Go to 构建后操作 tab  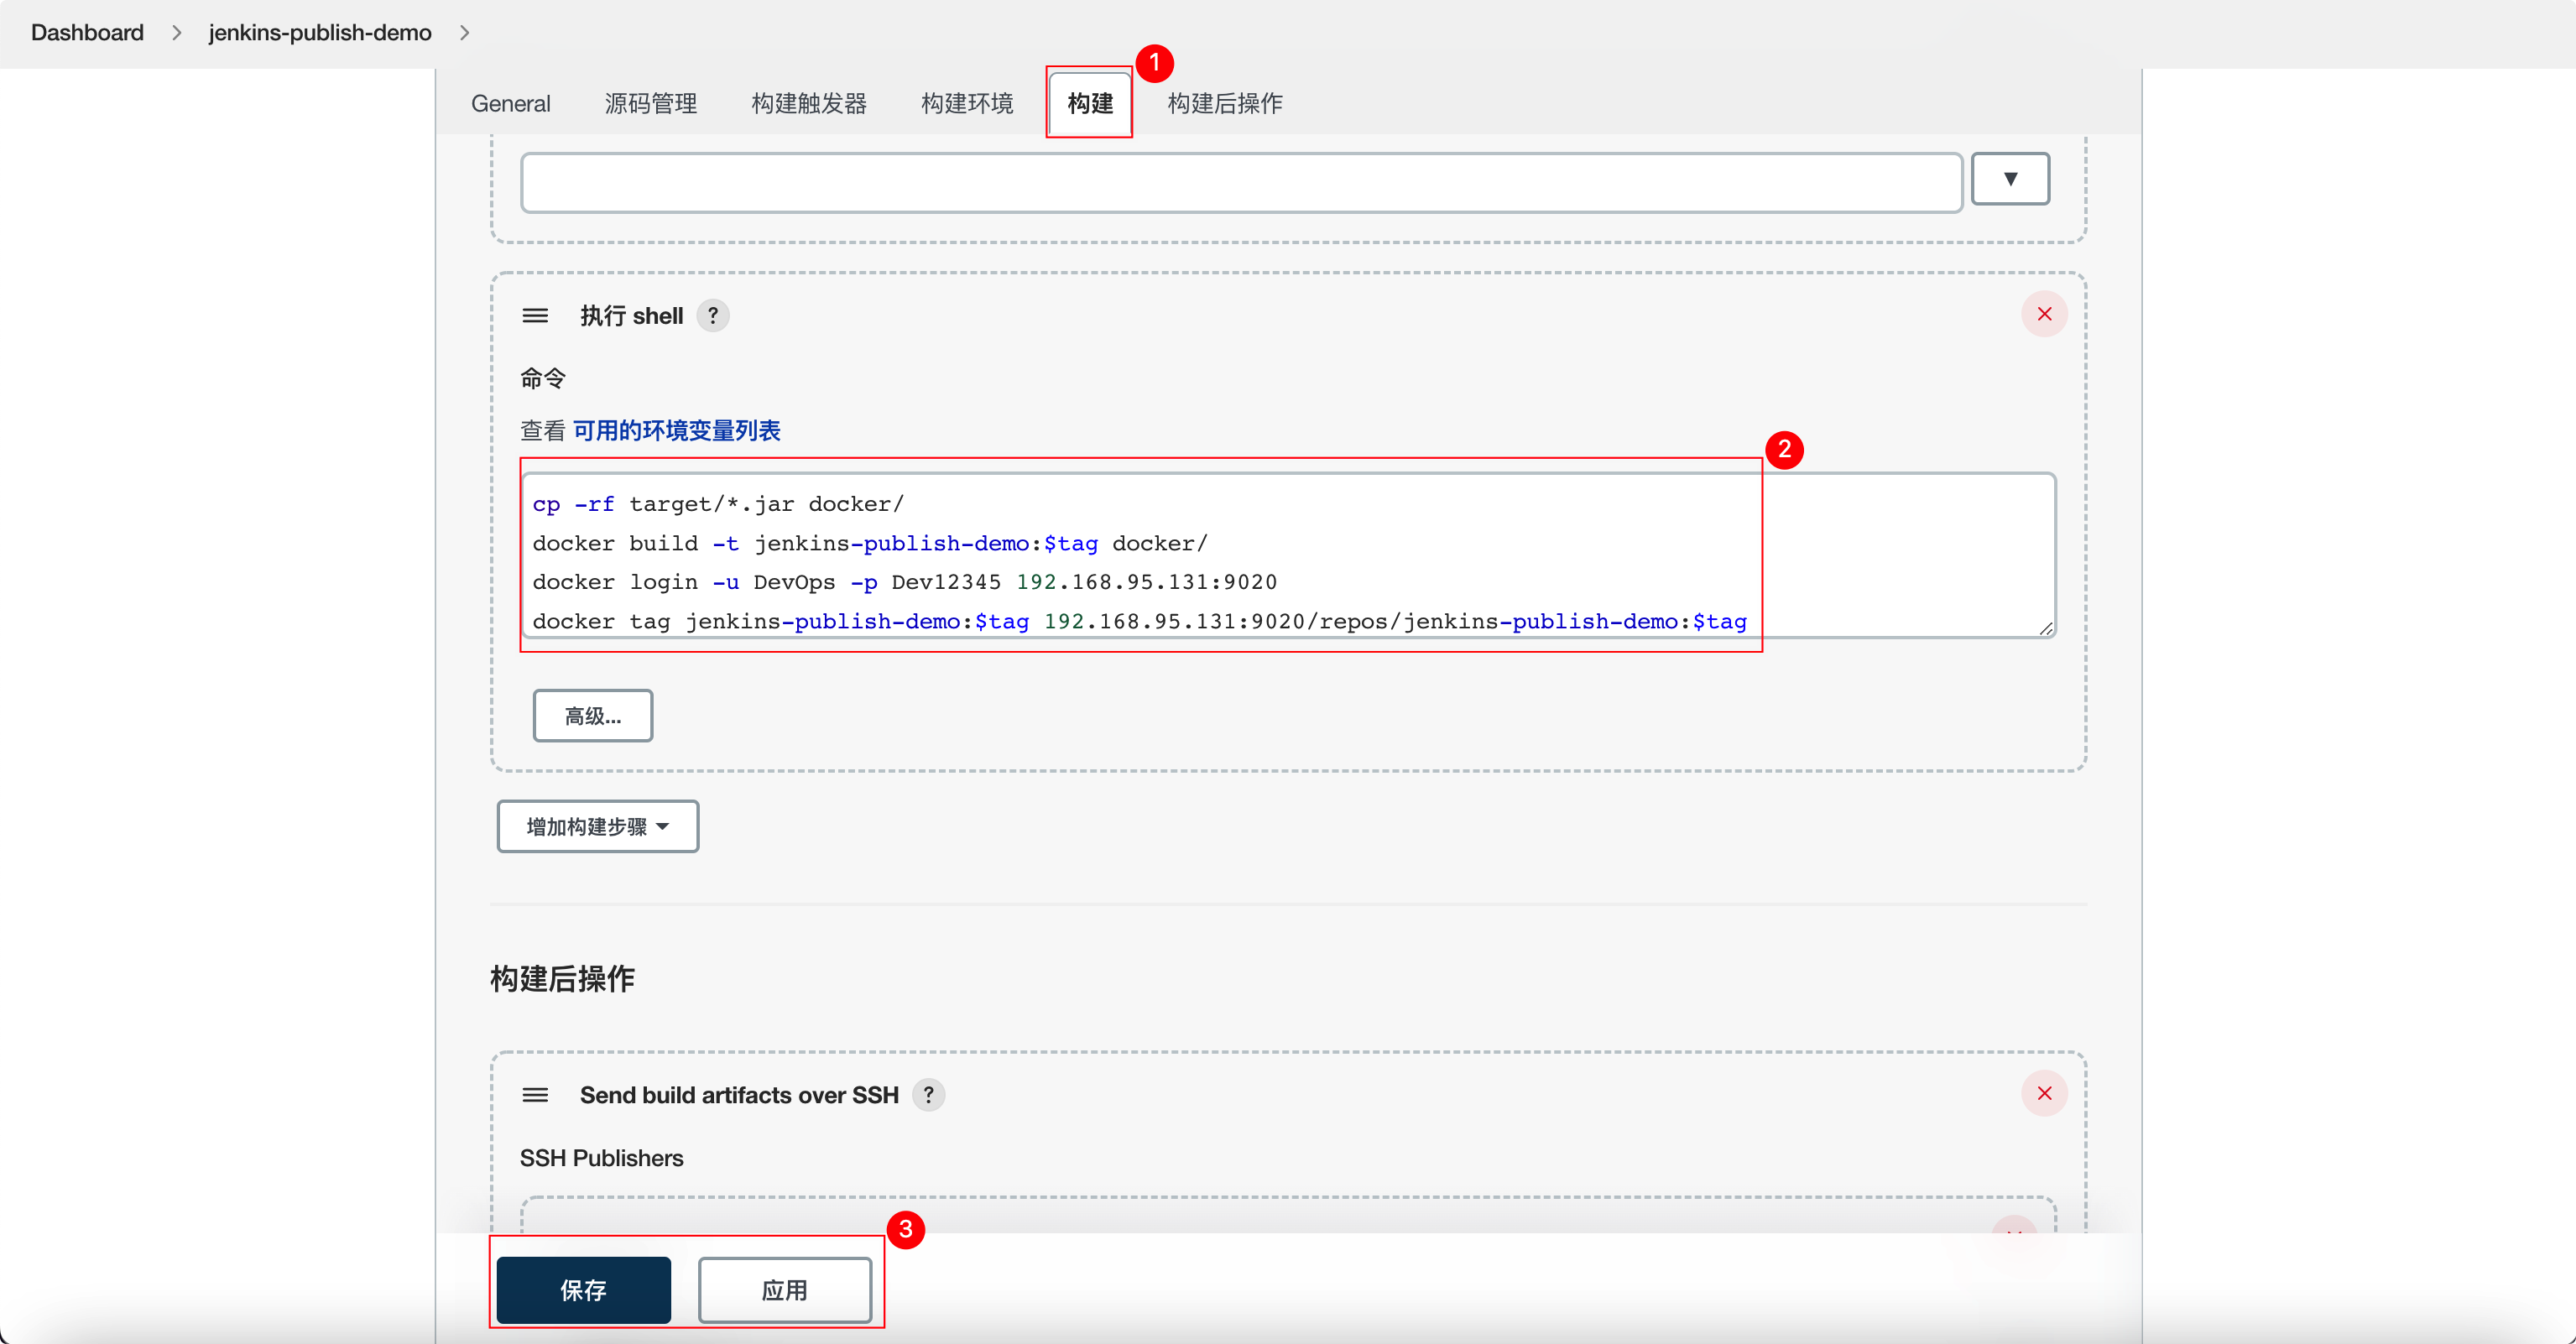(x=1224, y=103)
